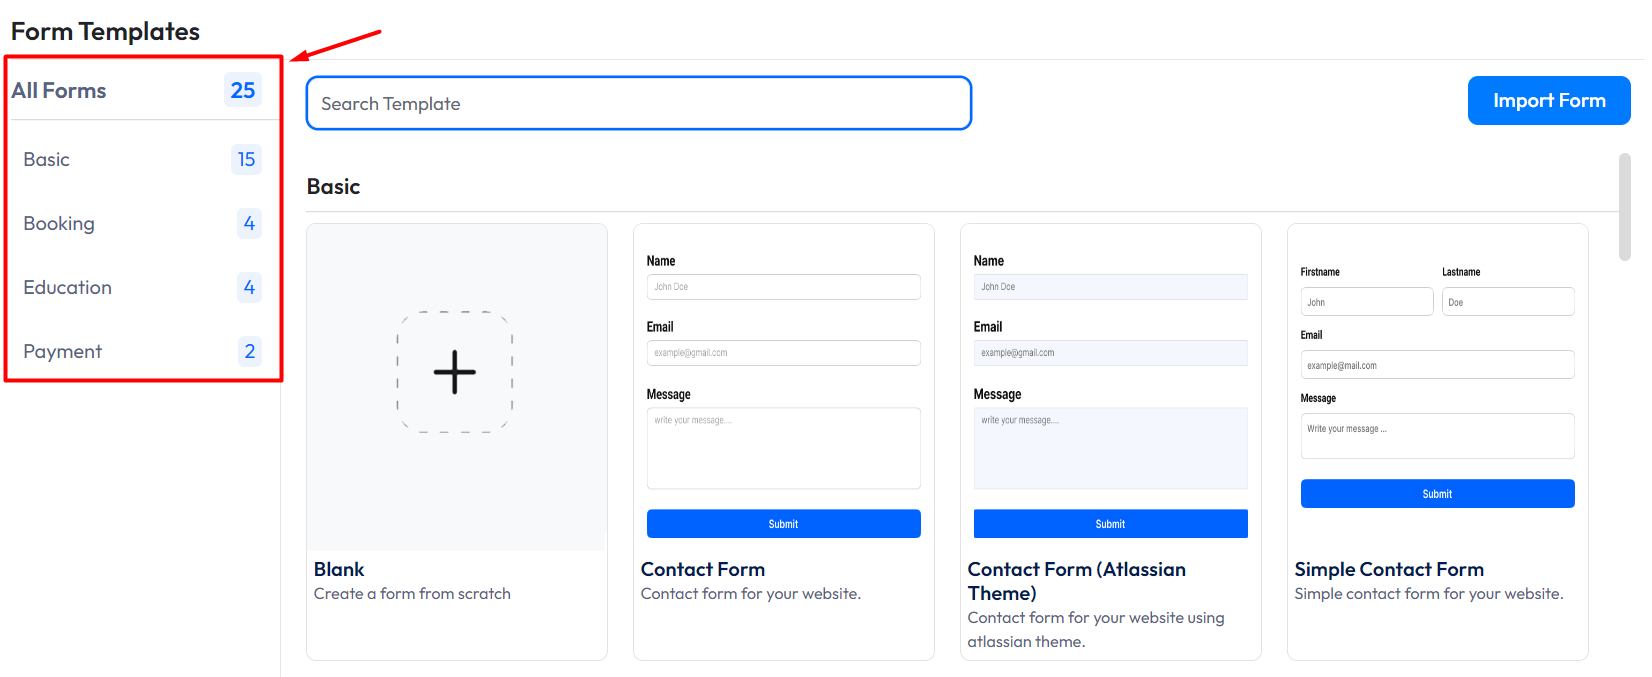Click the Simple Contact Form title
This screenshot has width=1652, height=677.
(1389, 570)
